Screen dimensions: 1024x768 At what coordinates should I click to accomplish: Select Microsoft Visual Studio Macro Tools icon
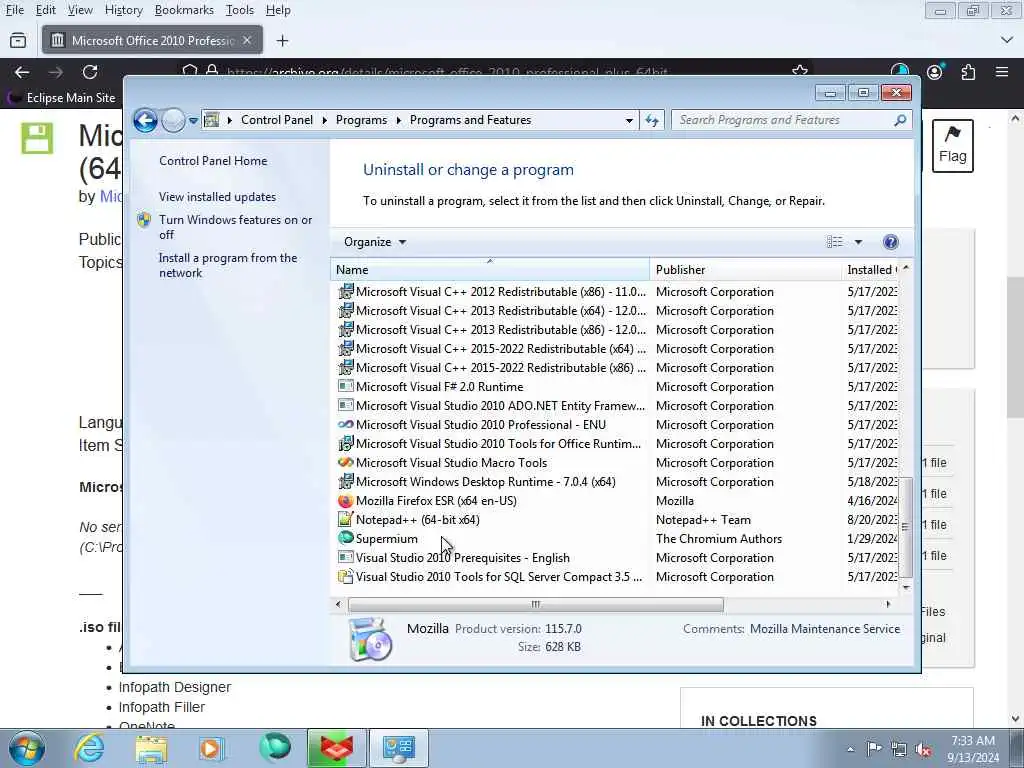point(345,462)
